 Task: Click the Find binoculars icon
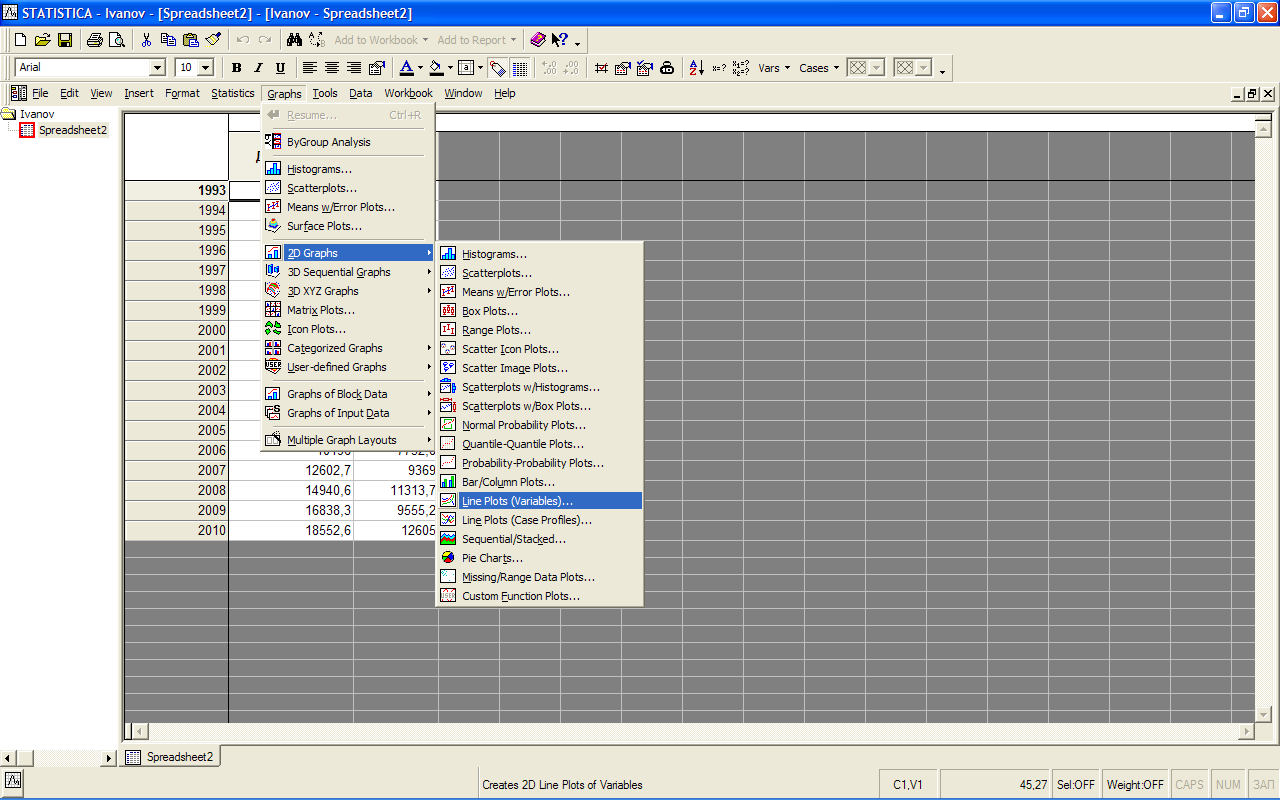[294, 40]
